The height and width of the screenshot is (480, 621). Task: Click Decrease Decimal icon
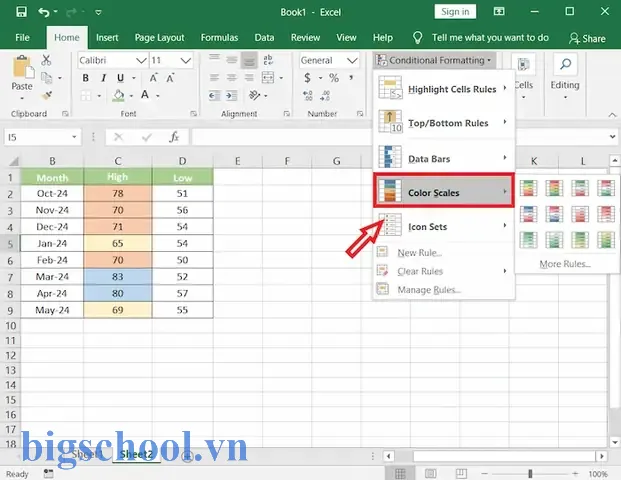point(325,95)
